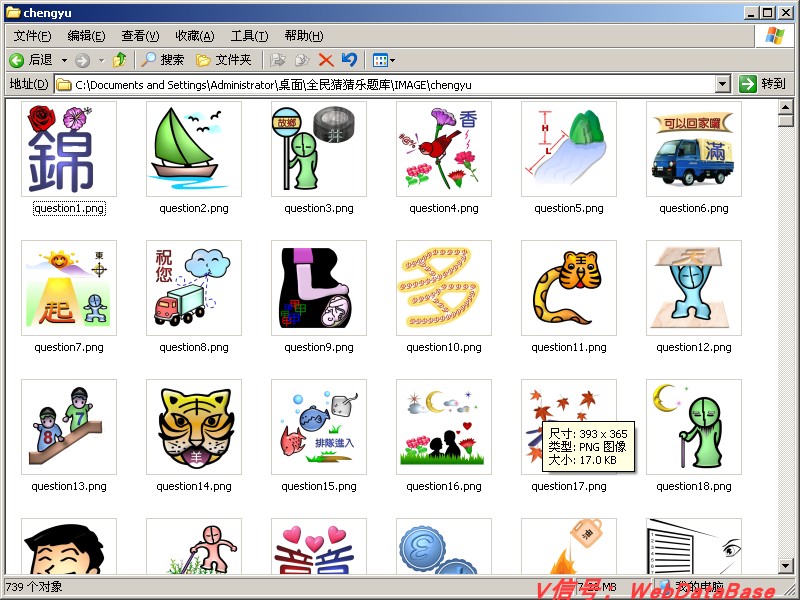Image resolution: width=800 pixels, height=600 pixels.
Task: Select question9.png thumbnail
Action: [x=319, y=288]
